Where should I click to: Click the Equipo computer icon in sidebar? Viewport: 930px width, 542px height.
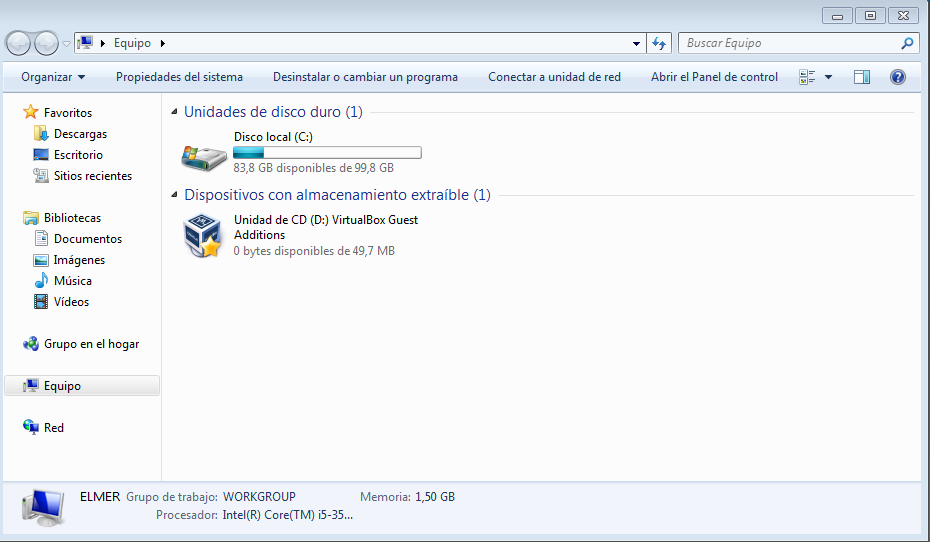tap(31, 385)
